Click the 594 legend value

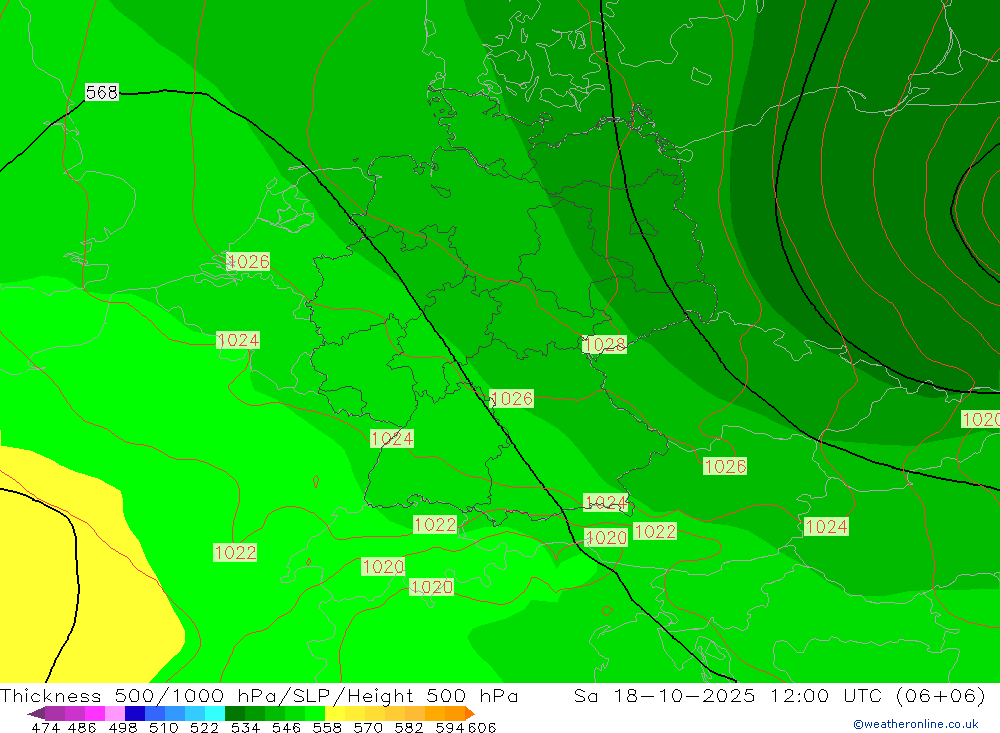point(449,727)
